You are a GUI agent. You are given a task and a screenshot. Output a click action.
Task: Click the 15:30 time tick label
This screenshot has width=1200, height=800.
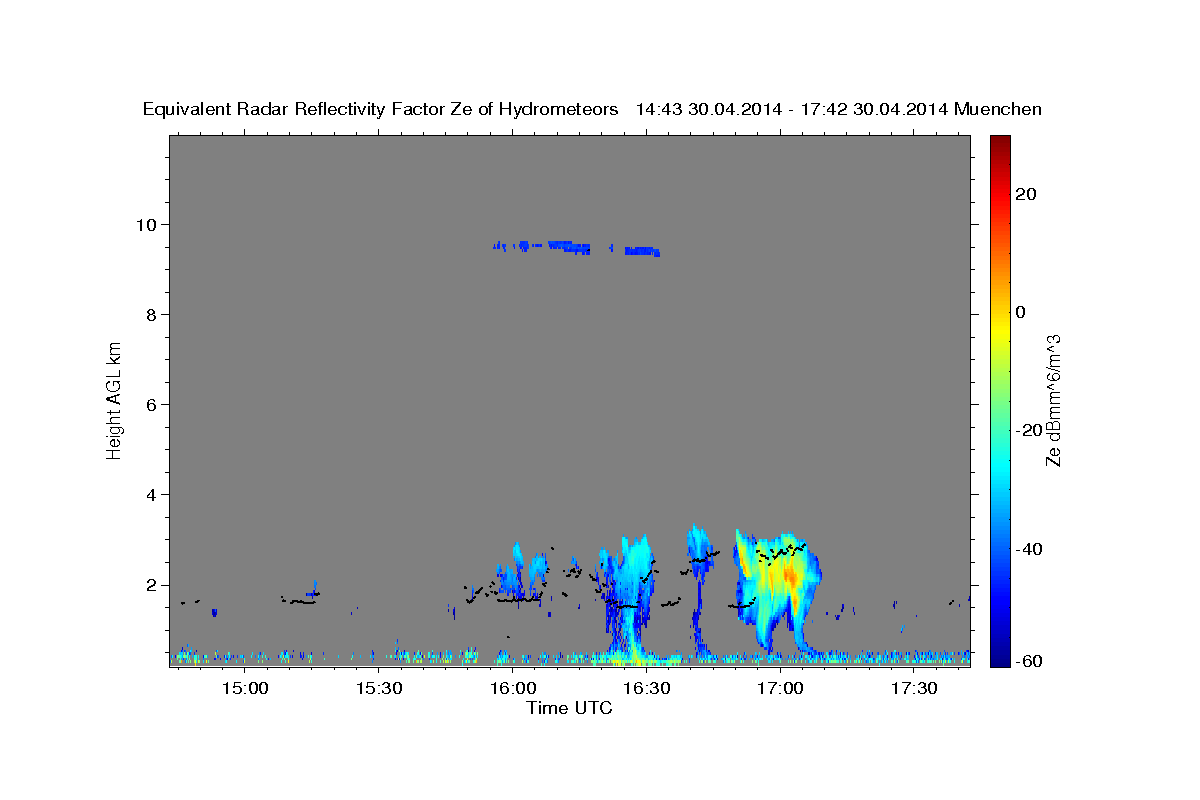[x=378, y=689]
